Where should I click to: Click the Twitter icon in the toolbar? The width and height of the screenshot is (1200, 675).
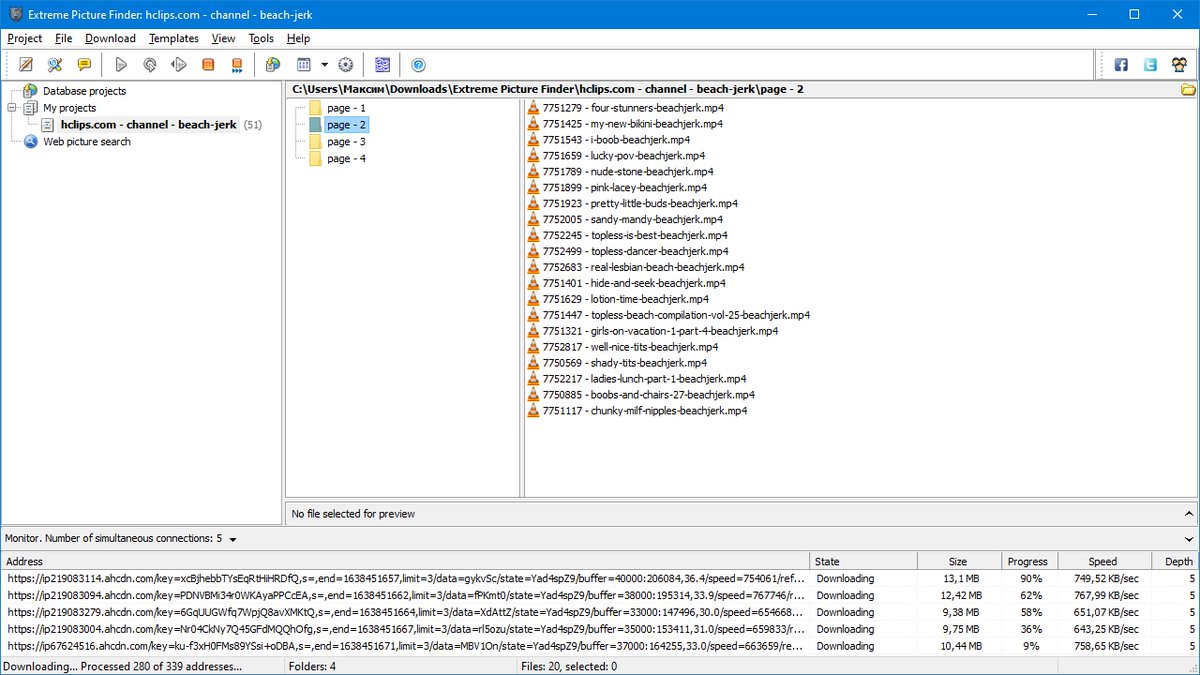(1150, 65)
